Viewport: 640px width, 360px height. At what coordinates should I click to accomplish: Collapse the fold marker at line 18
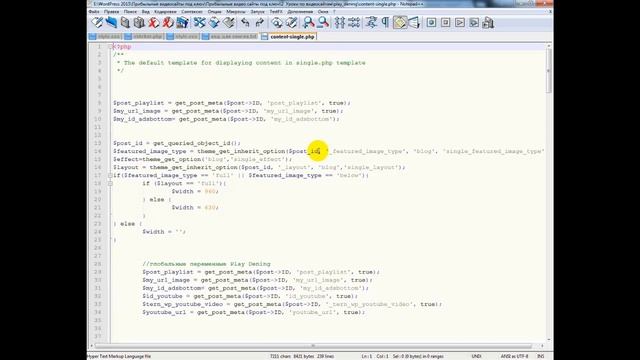tap(110, 183)
